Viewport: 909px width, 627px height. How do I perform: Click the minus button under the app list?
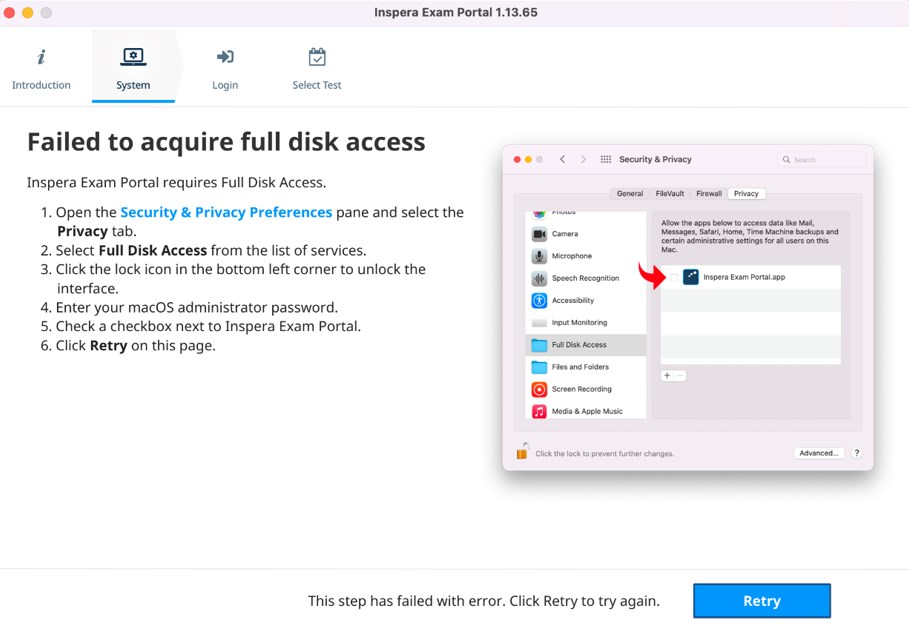(x=680, y=376)
